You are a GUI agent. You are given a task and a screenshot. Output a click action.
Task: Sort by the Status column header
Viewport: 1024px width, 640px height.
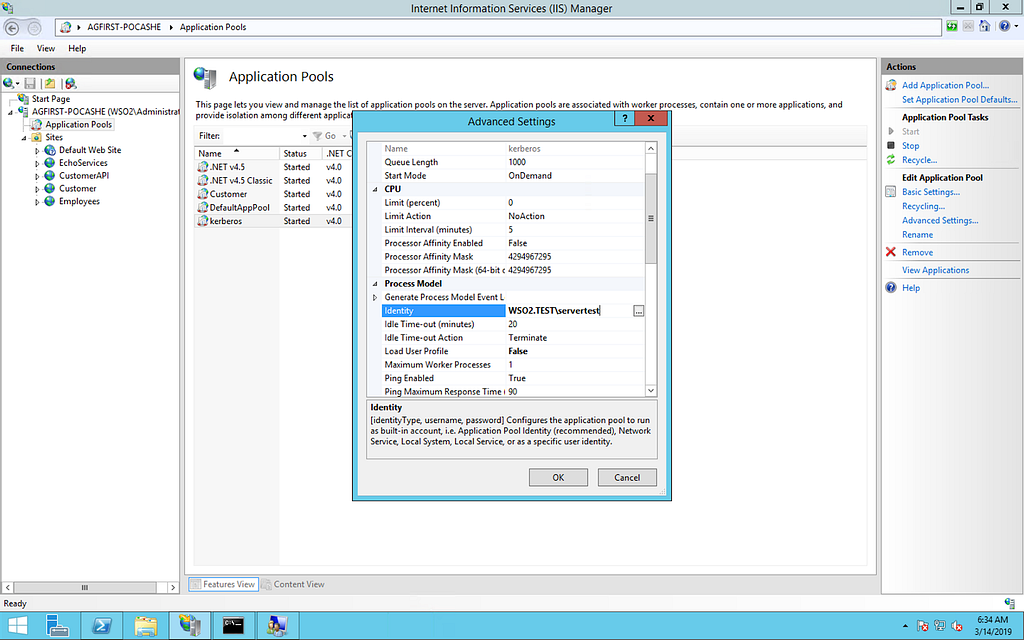tap(300, 153)
